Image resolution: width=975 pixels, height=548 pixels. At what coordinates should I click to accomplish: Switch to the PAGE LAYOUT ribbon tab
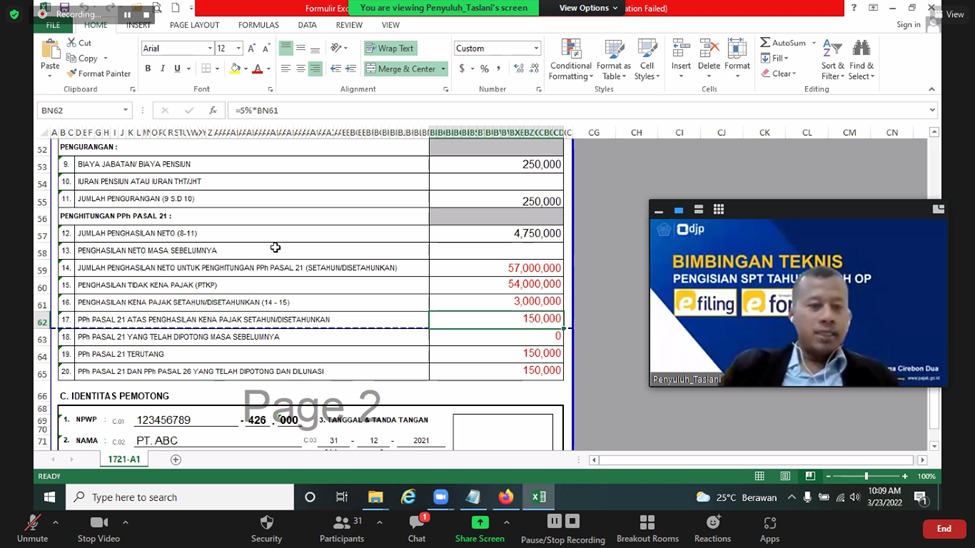coord(194,25)
